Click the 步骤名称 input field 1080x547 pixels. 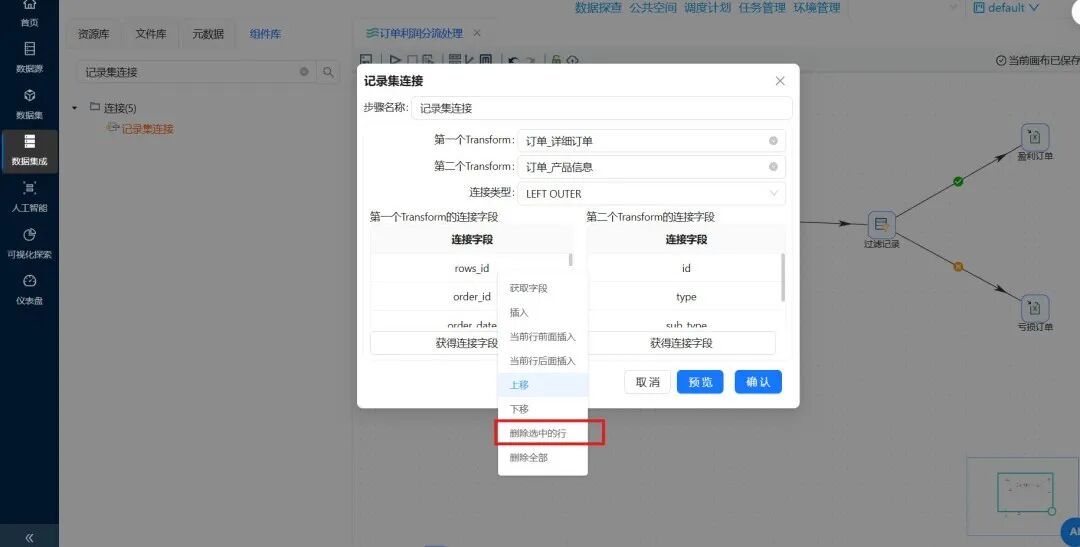pos(601,107)
